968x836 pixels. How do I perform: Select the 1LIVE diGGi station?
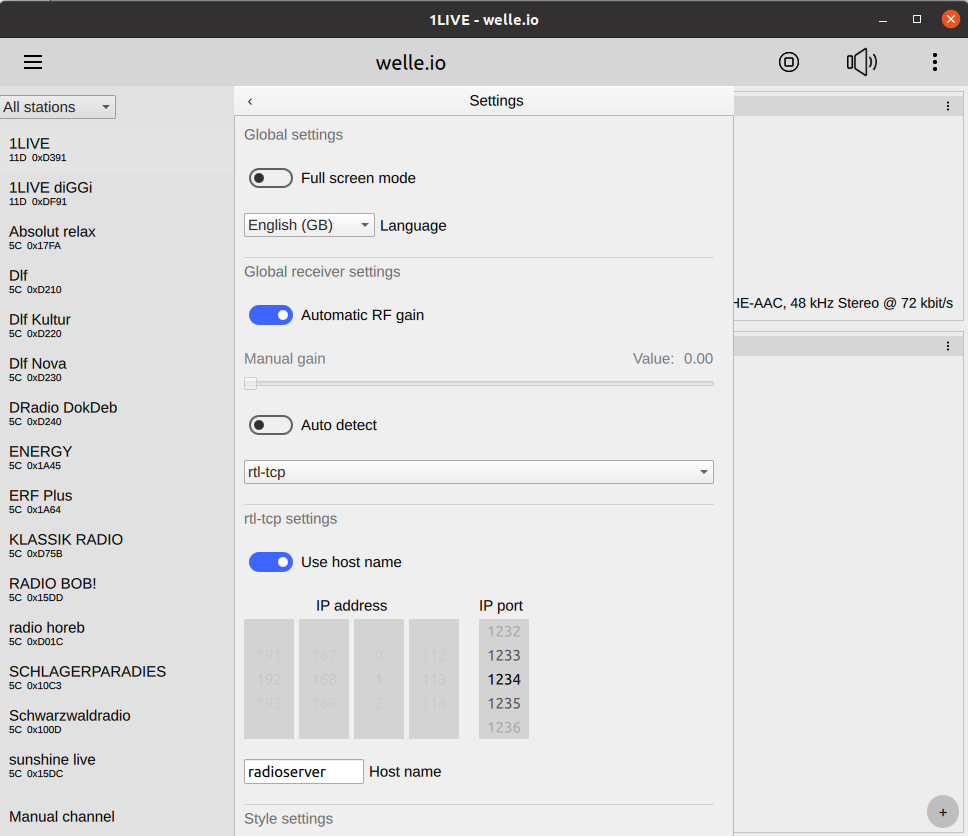click(x=117, y=194)
